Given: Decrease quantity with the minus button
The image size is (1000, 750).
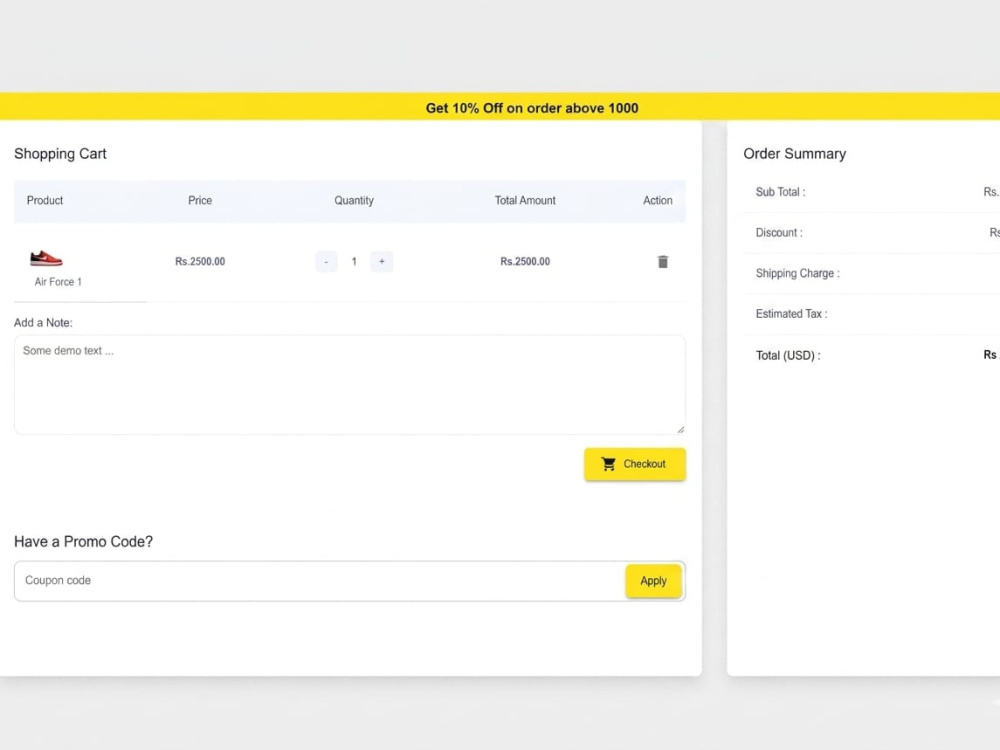Looking at the screenshot, I should [x=326, y=261].
